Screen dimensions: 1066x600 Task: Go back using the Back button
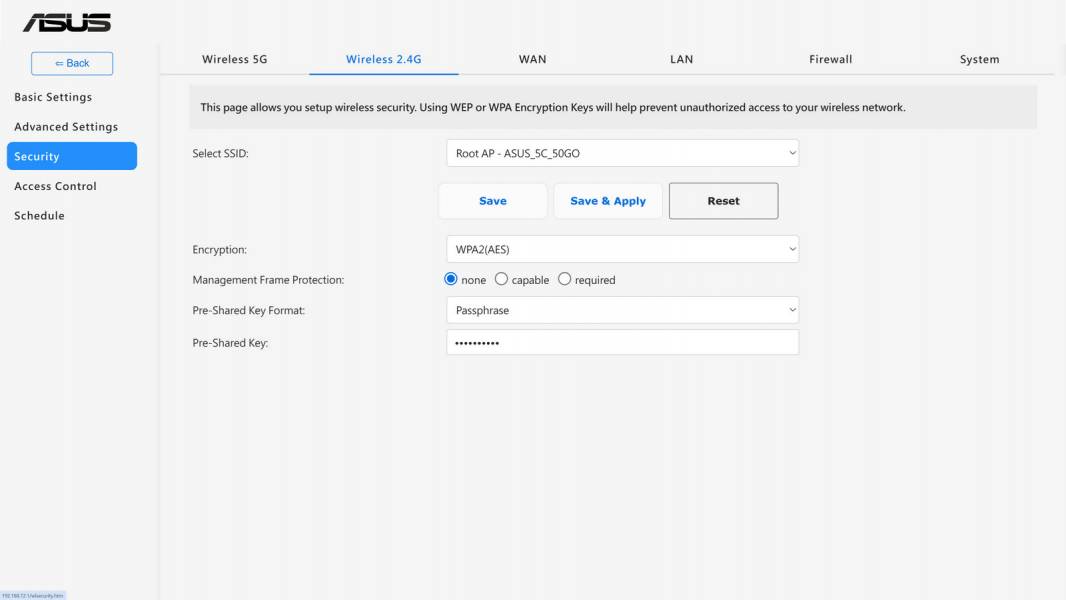coord(72,63)
